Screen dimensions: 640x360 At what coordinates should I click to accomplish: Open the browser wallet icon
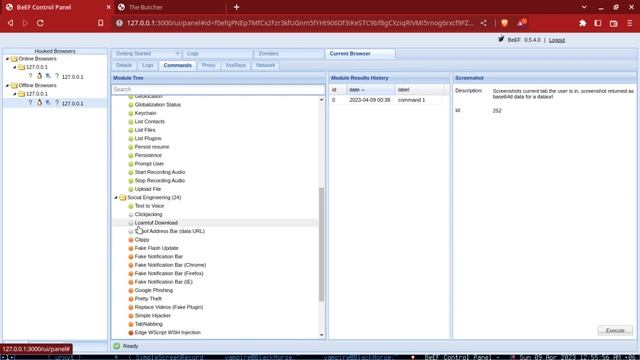pos(613,23)
